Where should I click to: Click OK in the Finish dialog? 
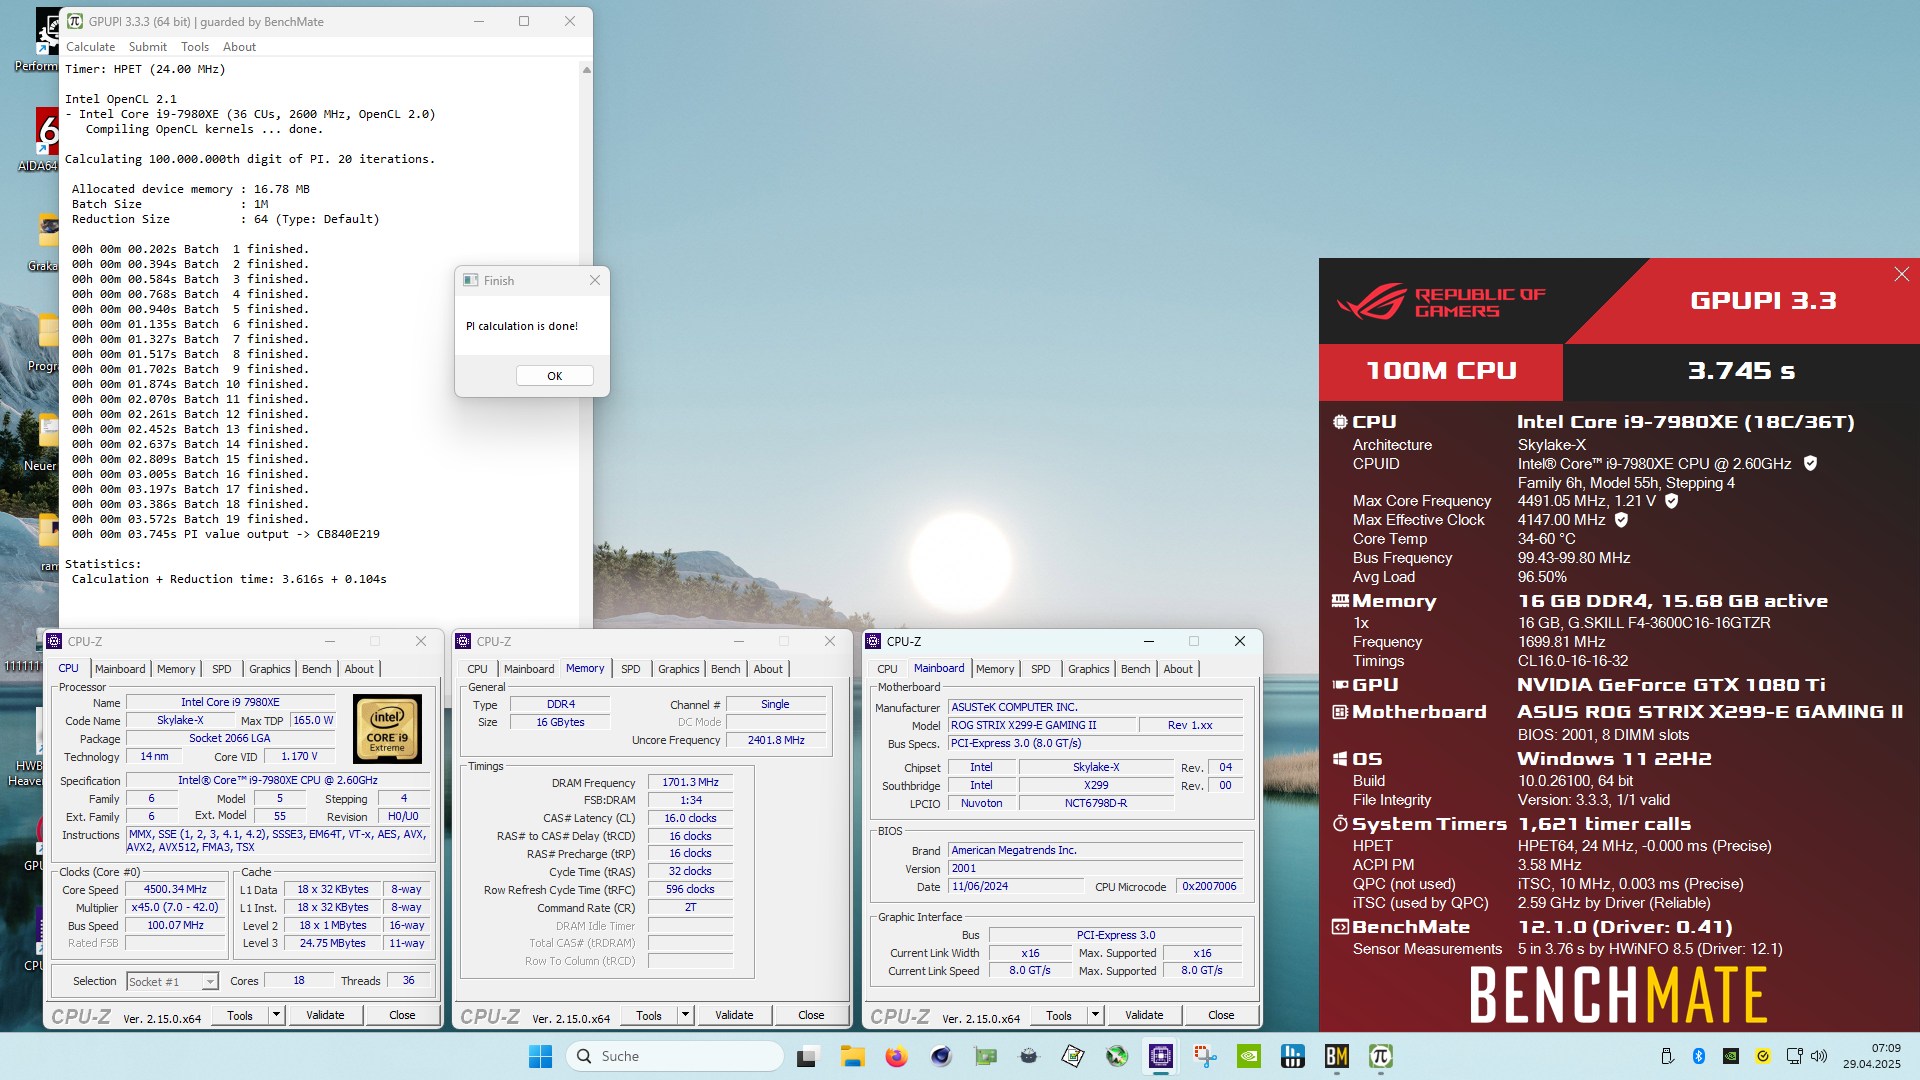tap(555, 376)
